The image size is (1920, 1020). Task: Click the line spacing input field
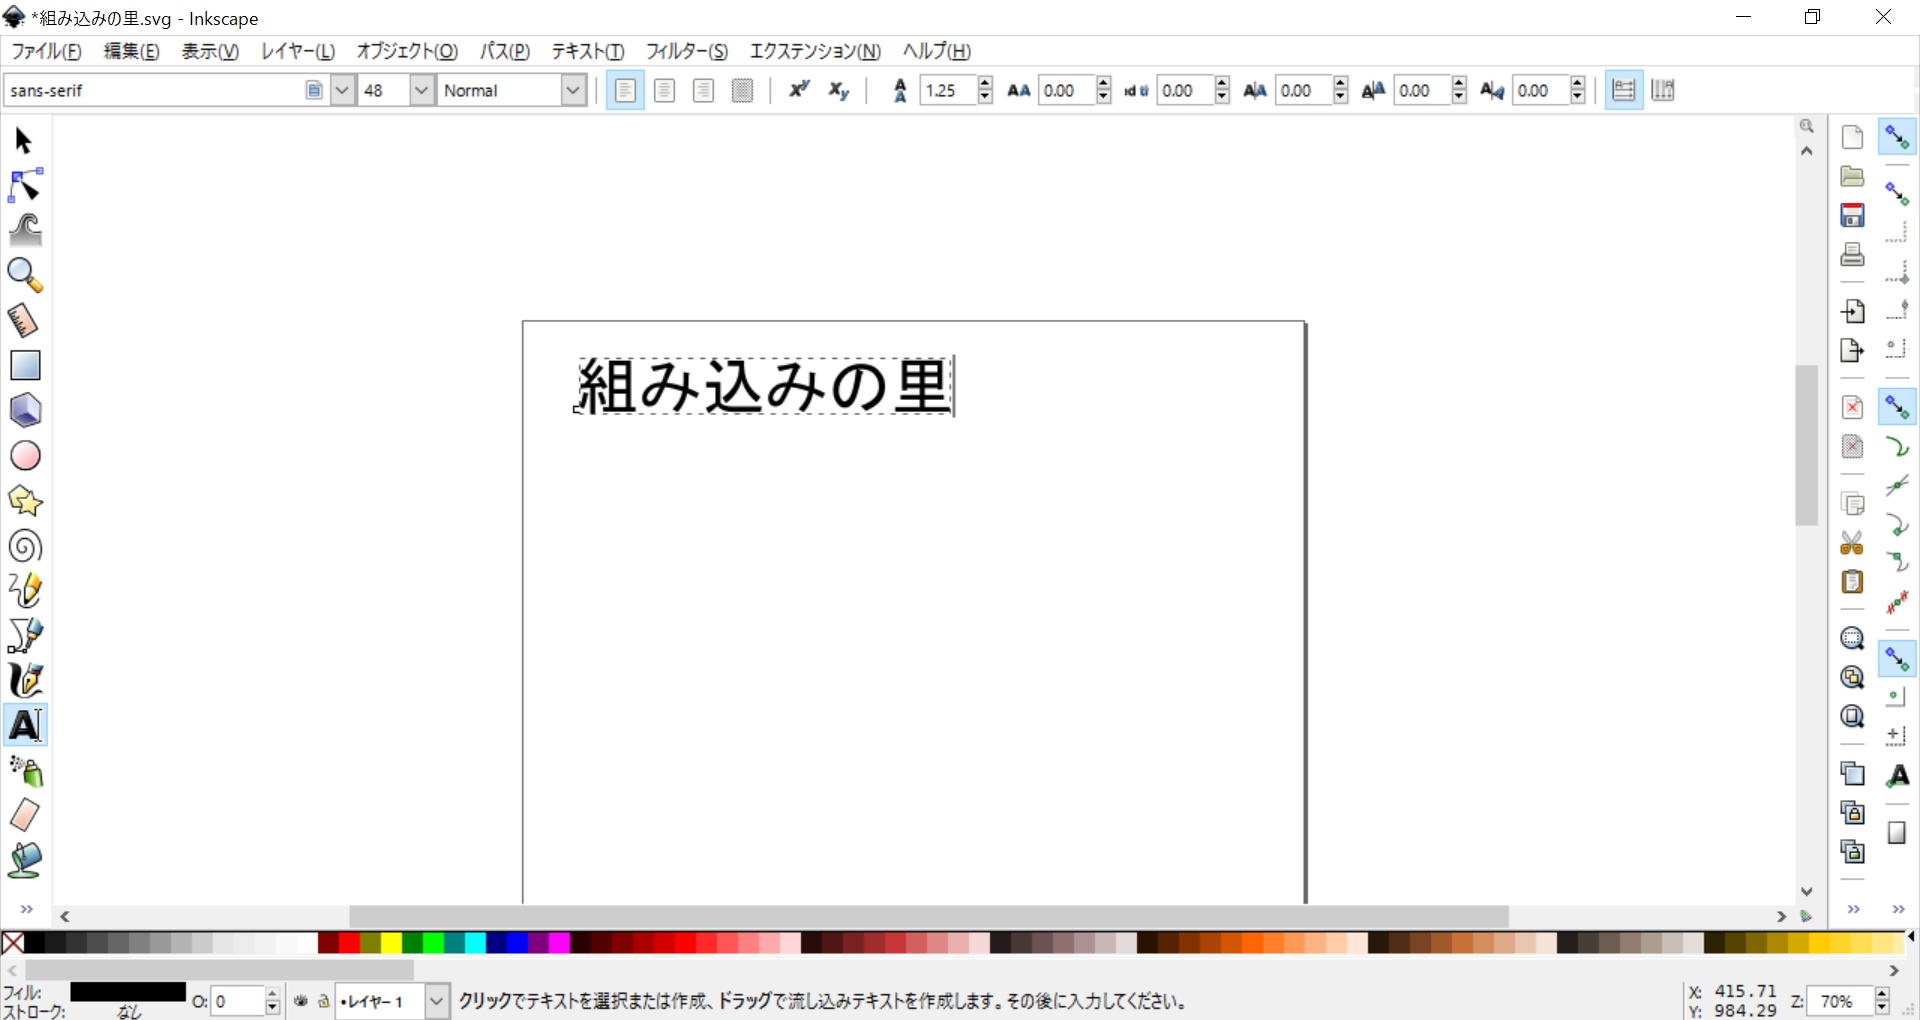point(948,90)
